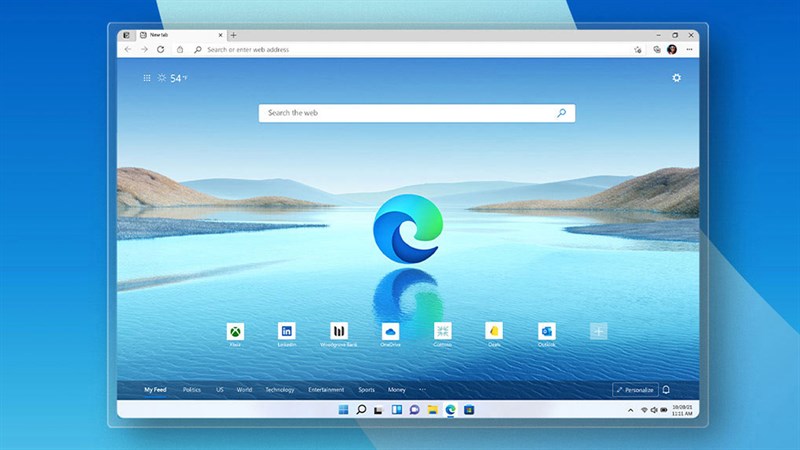Click the Personalize button

[x=635, y=390]
